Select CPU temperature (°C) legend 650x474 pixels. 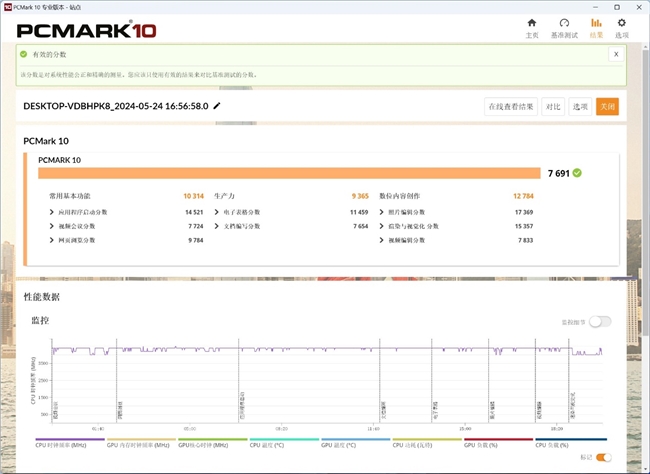[284, 443]
